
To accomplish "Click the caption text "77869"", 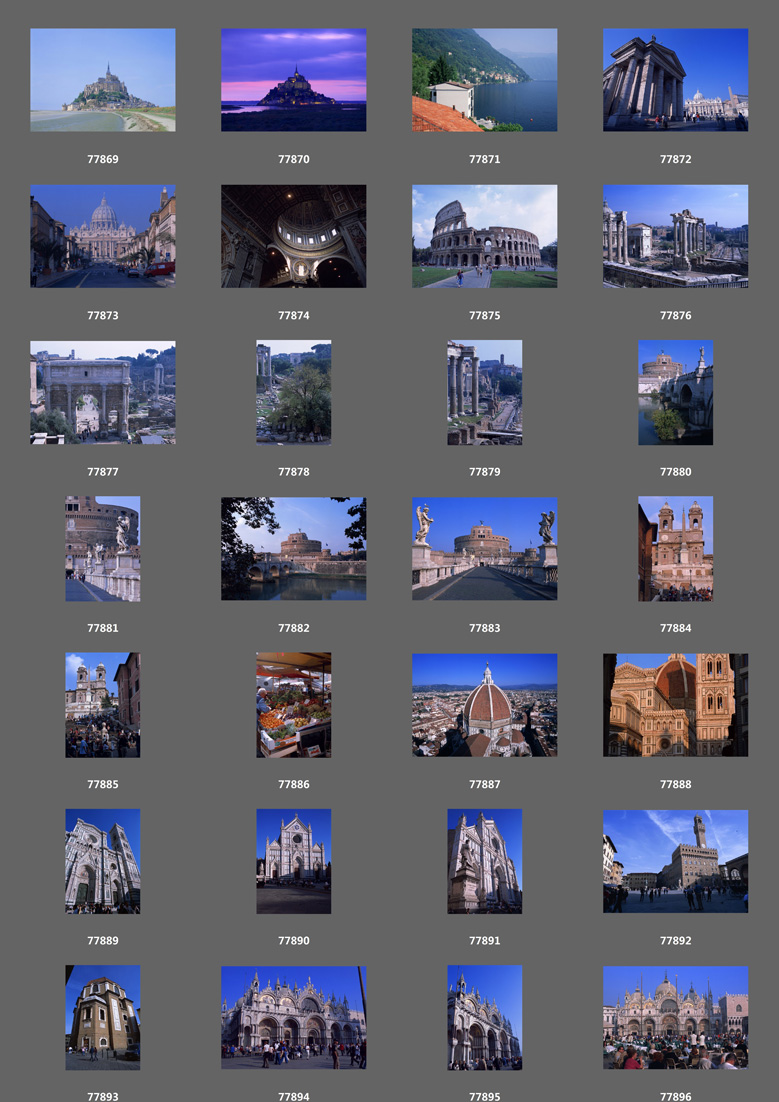I will (x=103, y=159).
